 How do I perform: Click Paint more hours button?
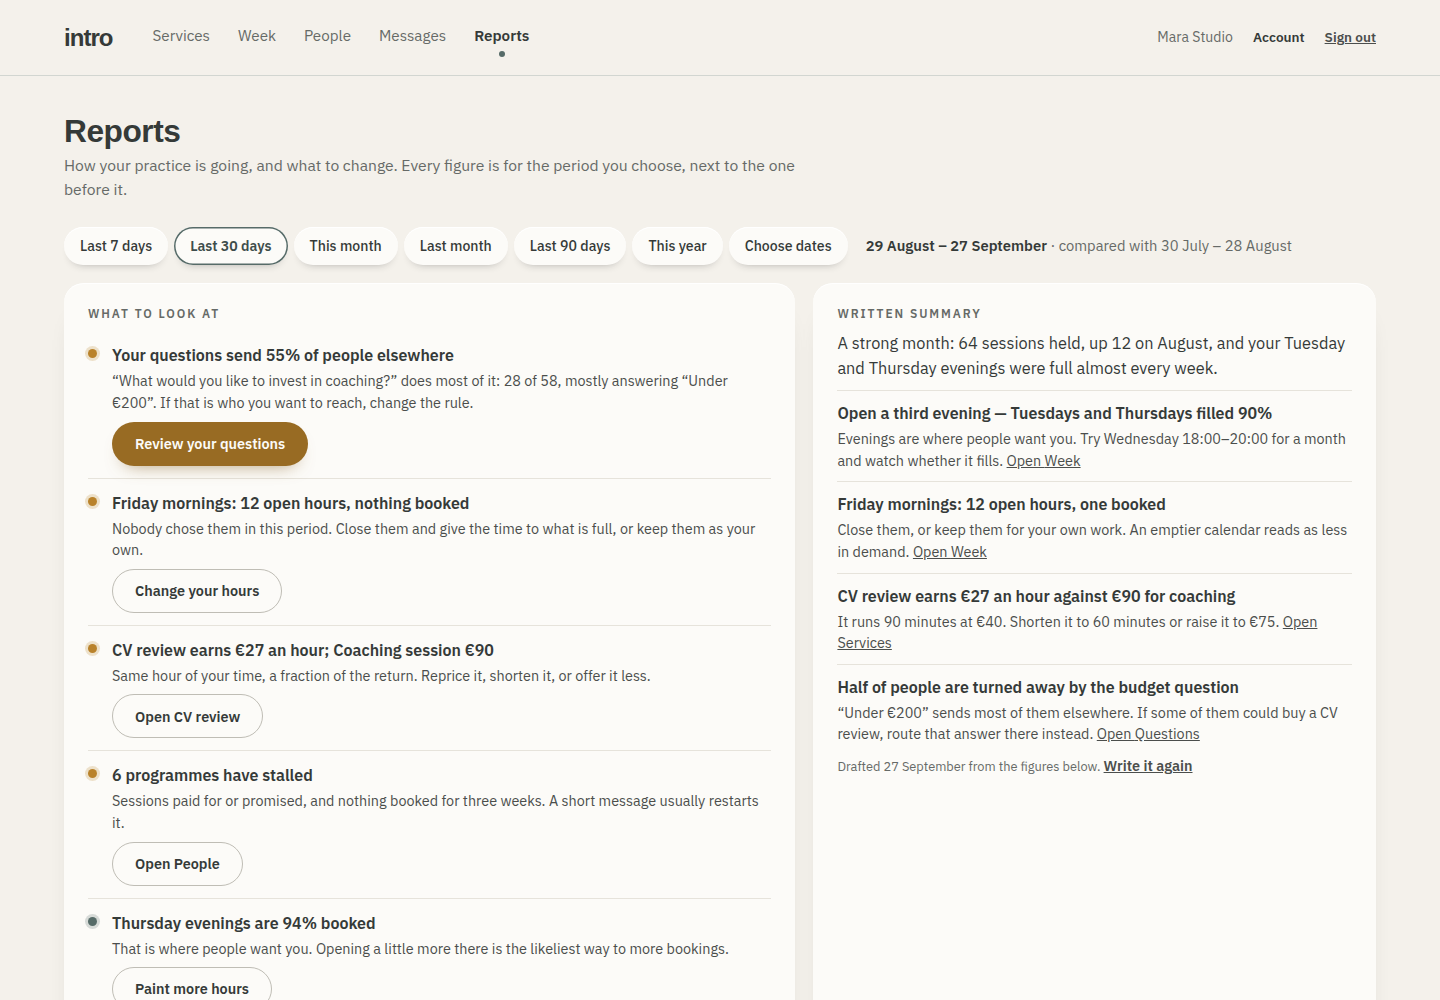pos(192,984)
